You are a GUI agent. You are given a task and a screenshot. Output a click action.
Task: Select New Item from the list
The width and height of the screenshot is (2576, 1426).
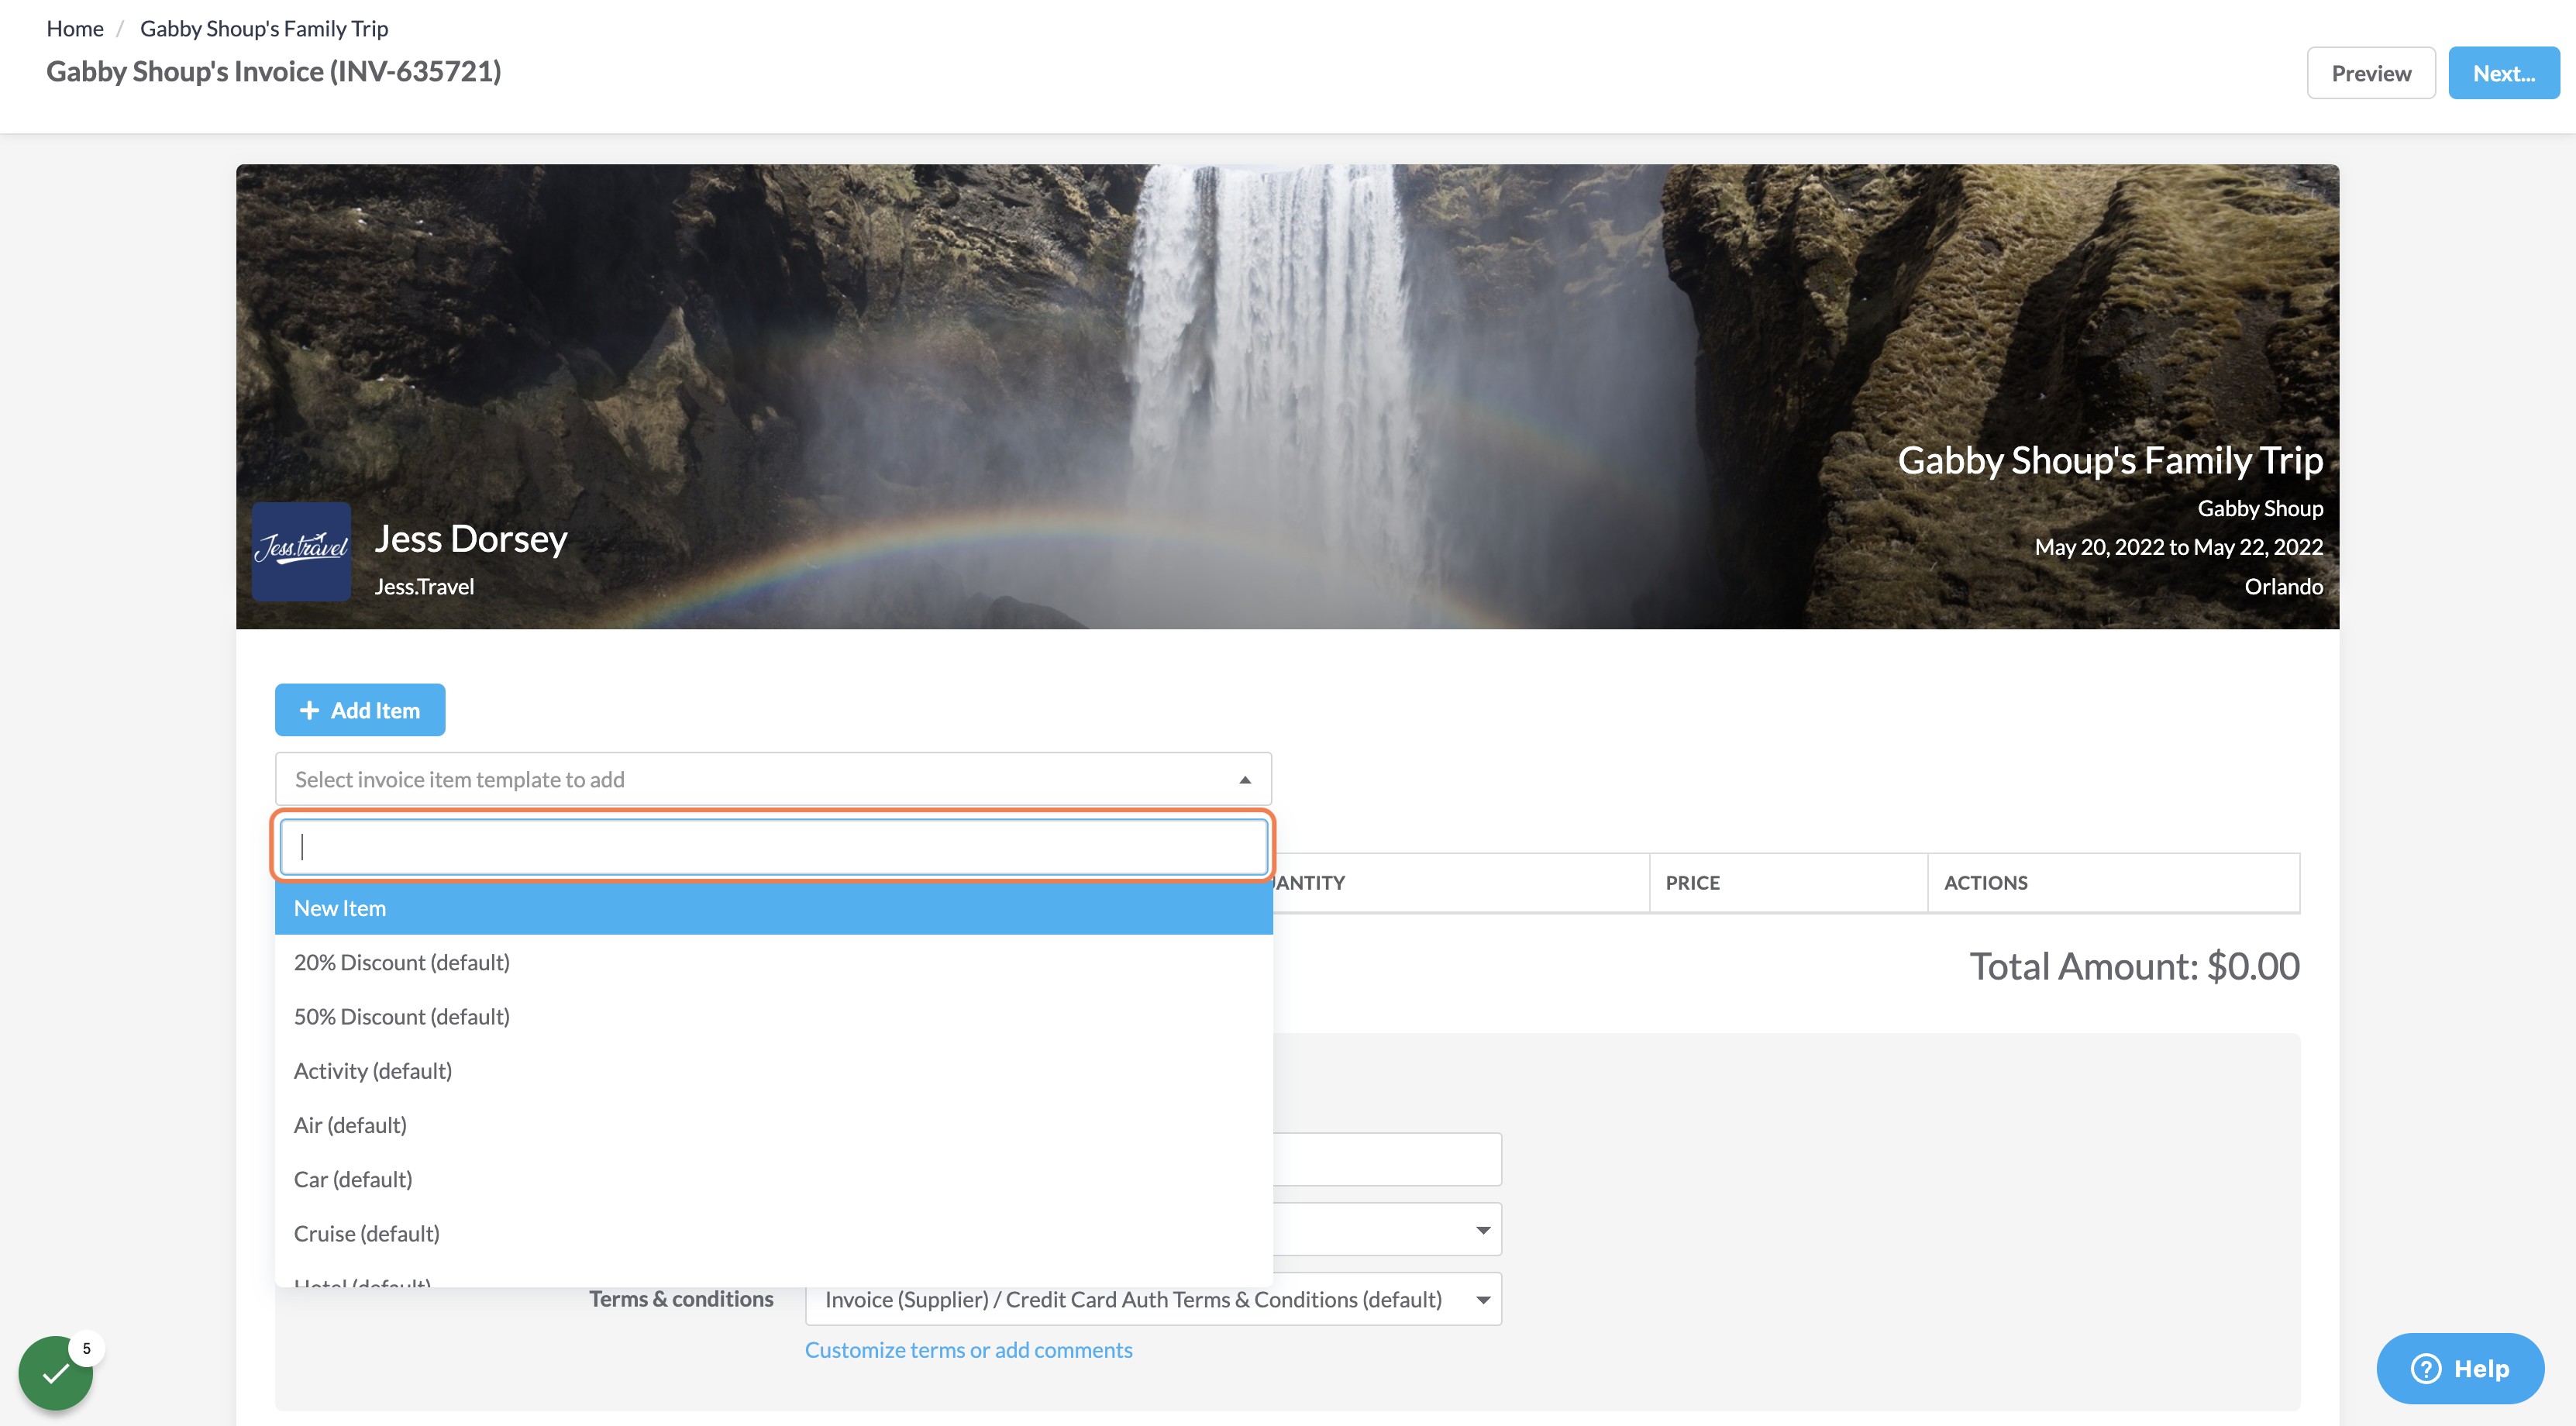773,908
